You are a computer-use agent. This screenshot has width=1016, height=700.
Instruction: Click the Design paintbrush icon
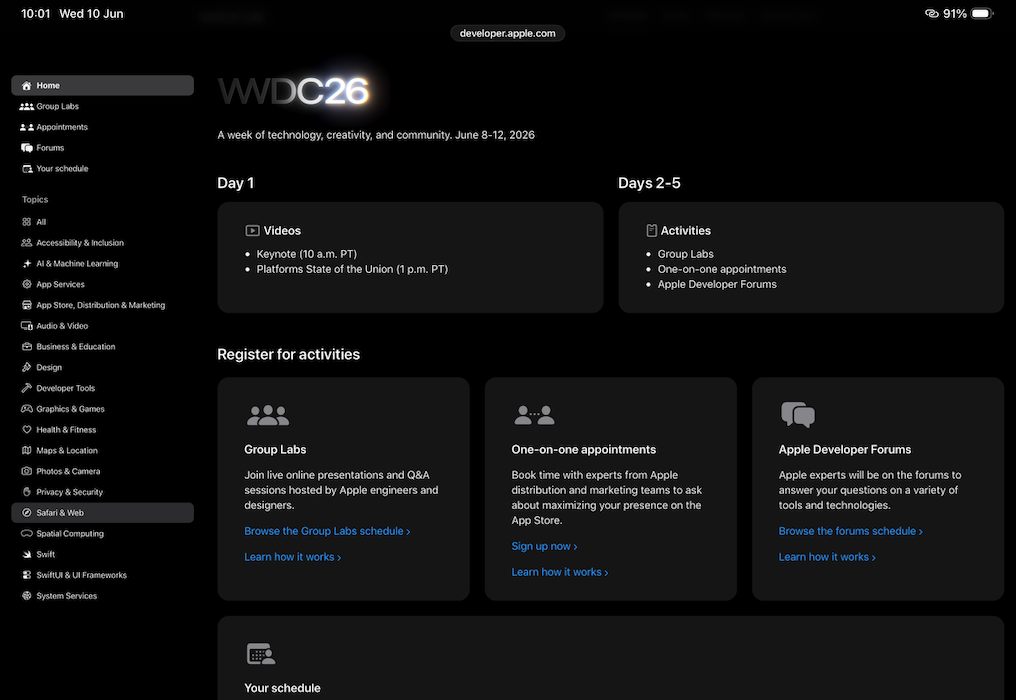point(27,367)
